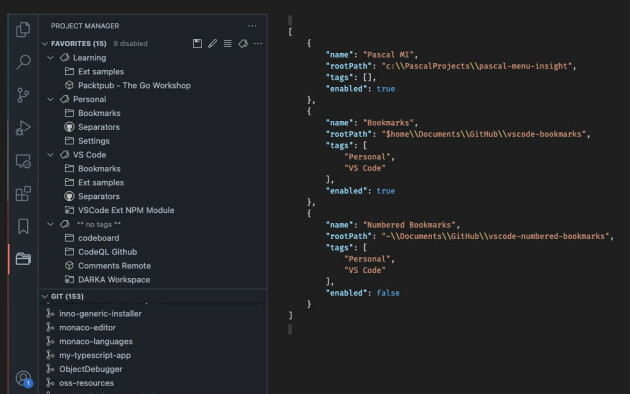This screenshot has width=630, height=394.
Task: Open the Explorer view in activity bar
Action: [23, 29]
